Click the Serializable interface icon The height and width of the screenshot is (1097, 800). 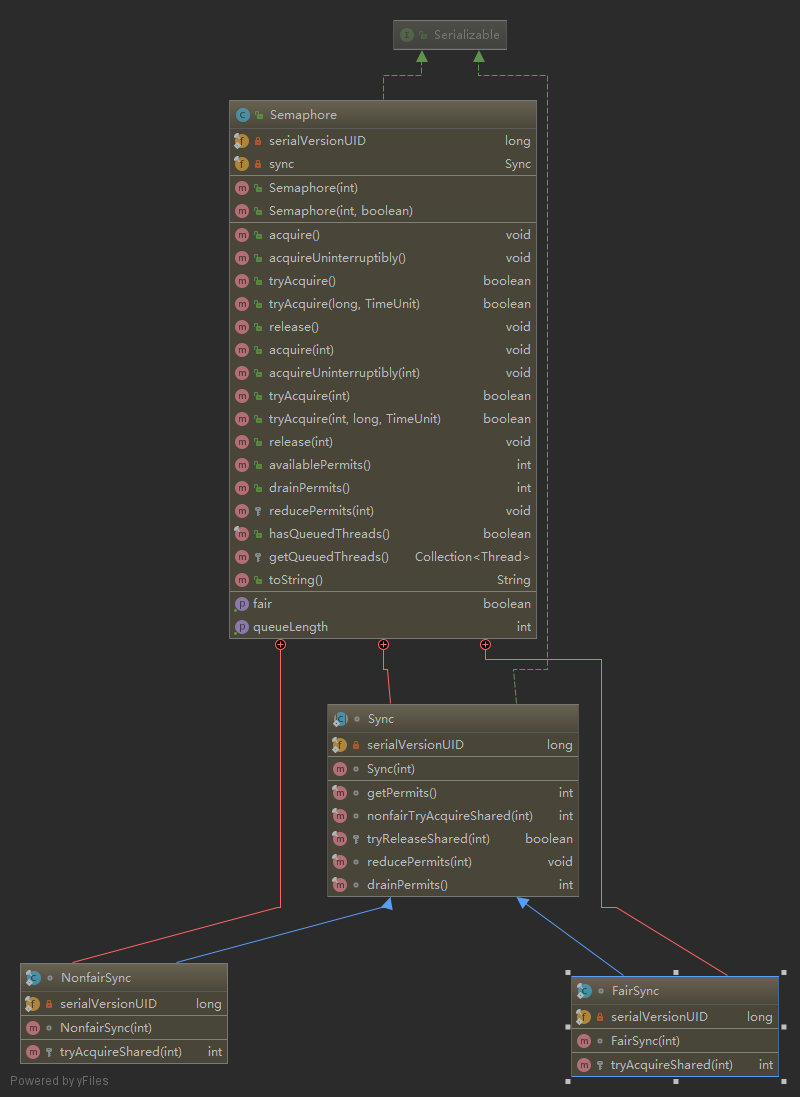tap(407, 35)
